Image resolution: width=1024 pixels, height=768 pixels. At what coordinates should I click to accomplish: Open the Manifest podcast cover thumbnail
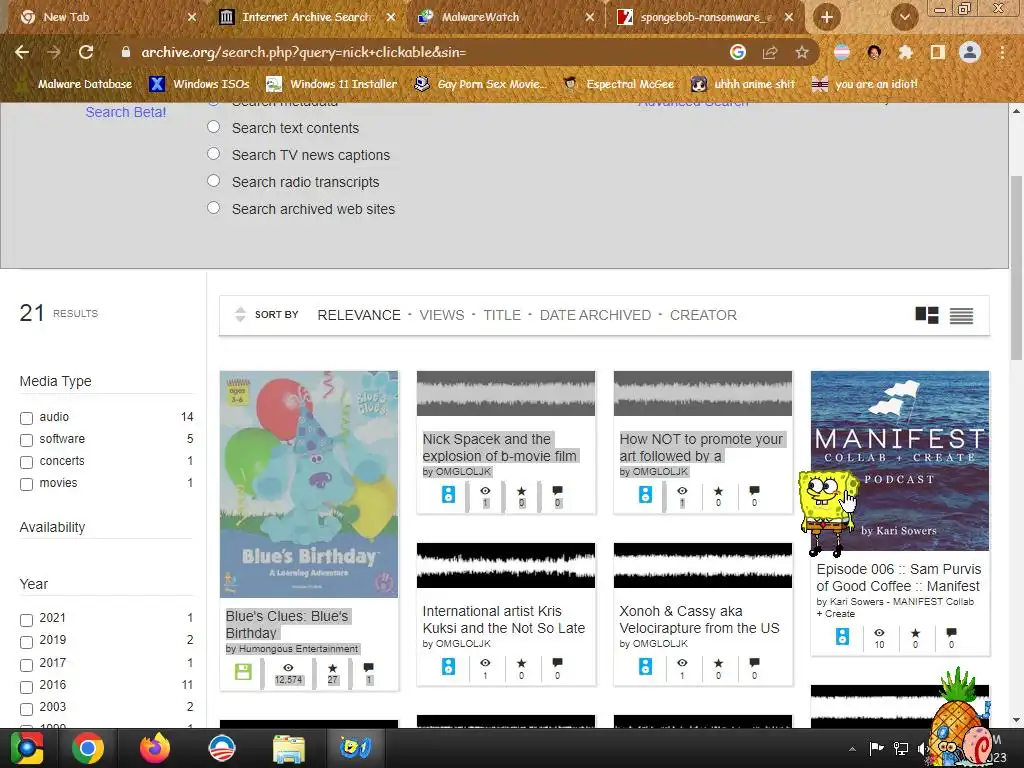900,460
